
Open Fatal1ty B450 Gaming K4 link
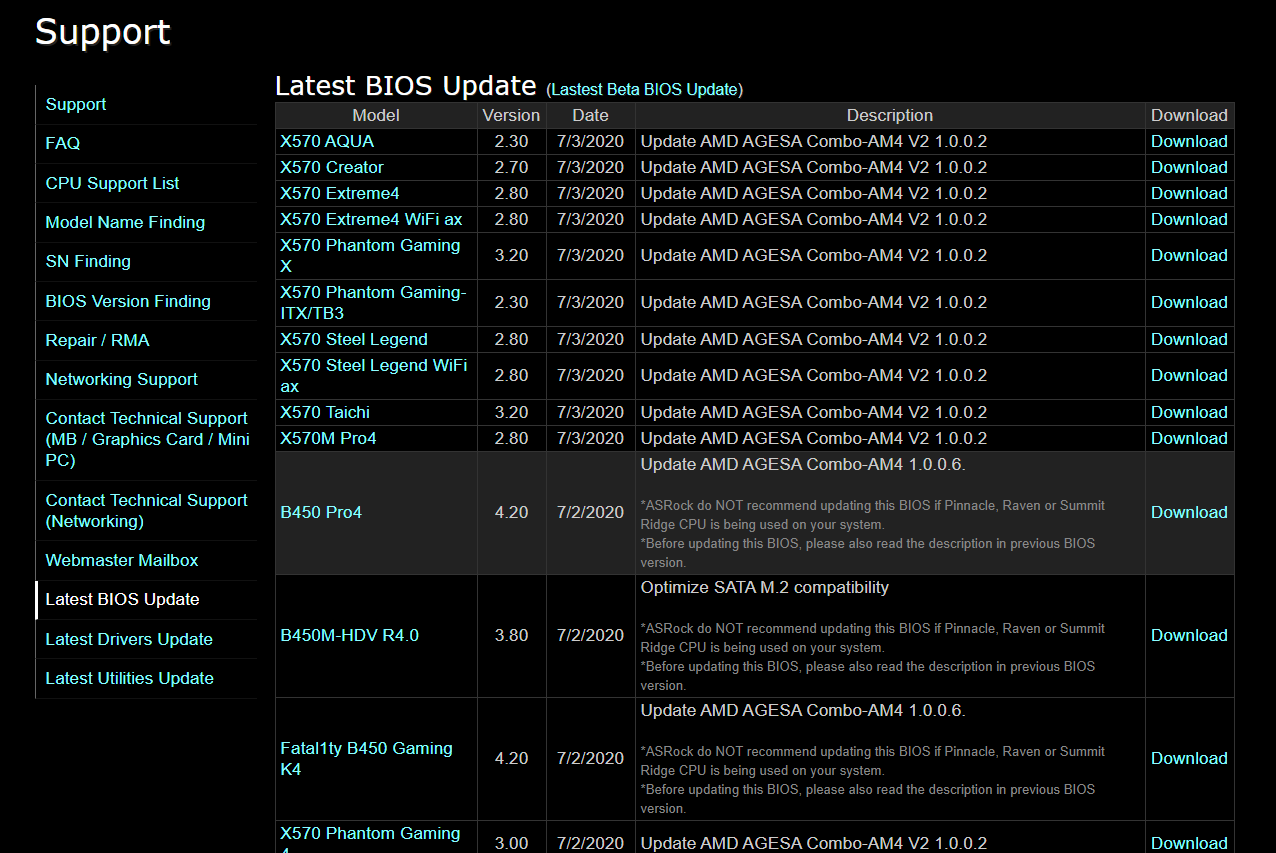pyautogui.click(x=366, y=758)
